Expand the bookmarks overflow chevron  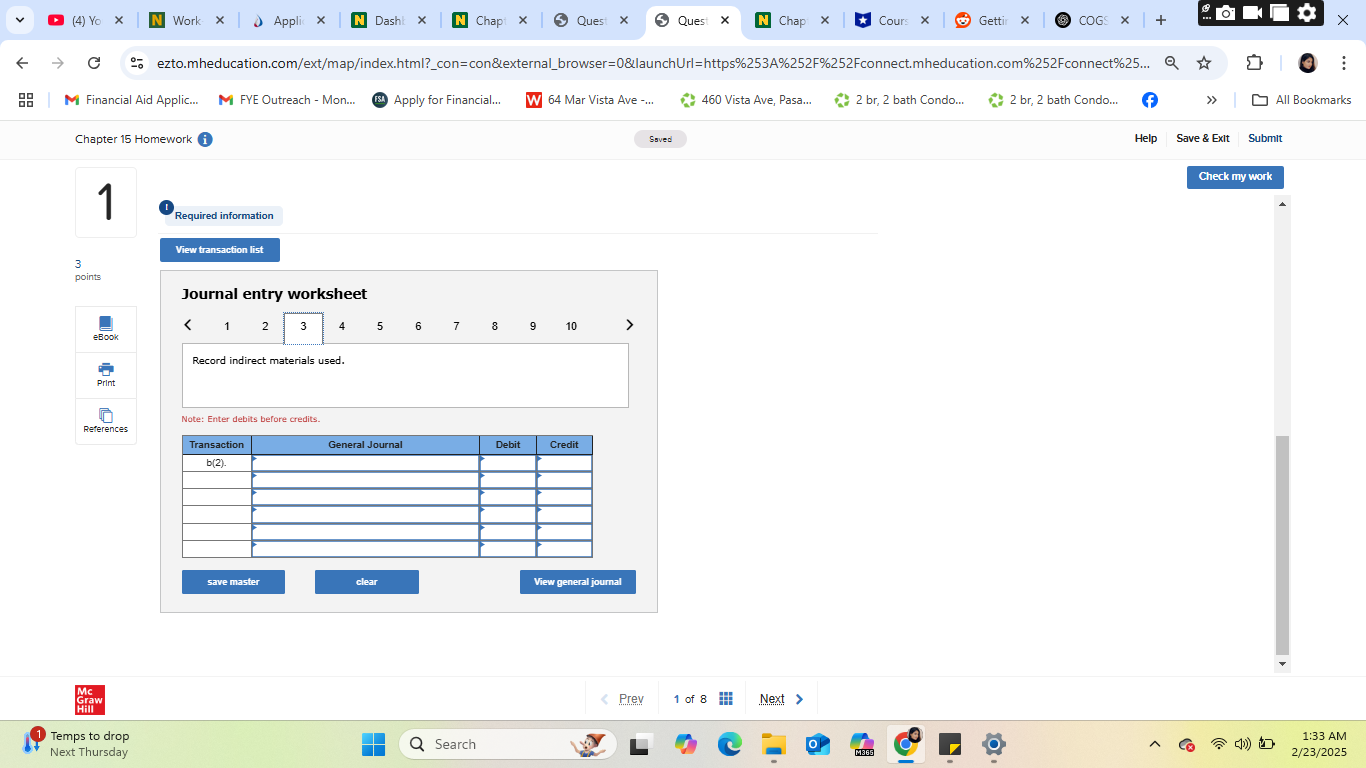pos(1212,100)
